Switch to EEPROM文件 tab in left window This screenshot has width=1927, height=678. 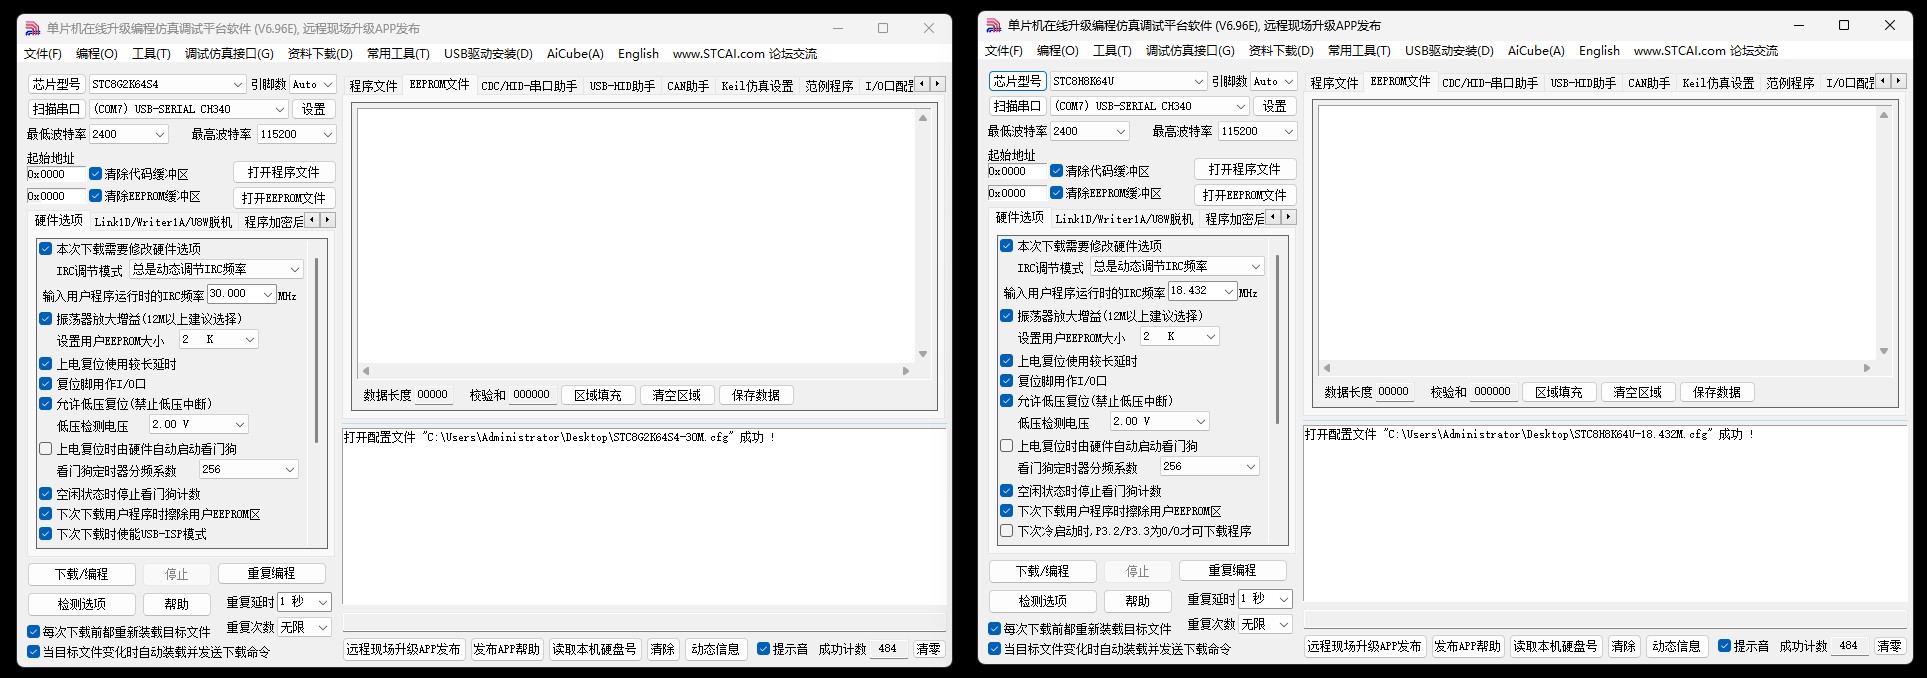439,85
